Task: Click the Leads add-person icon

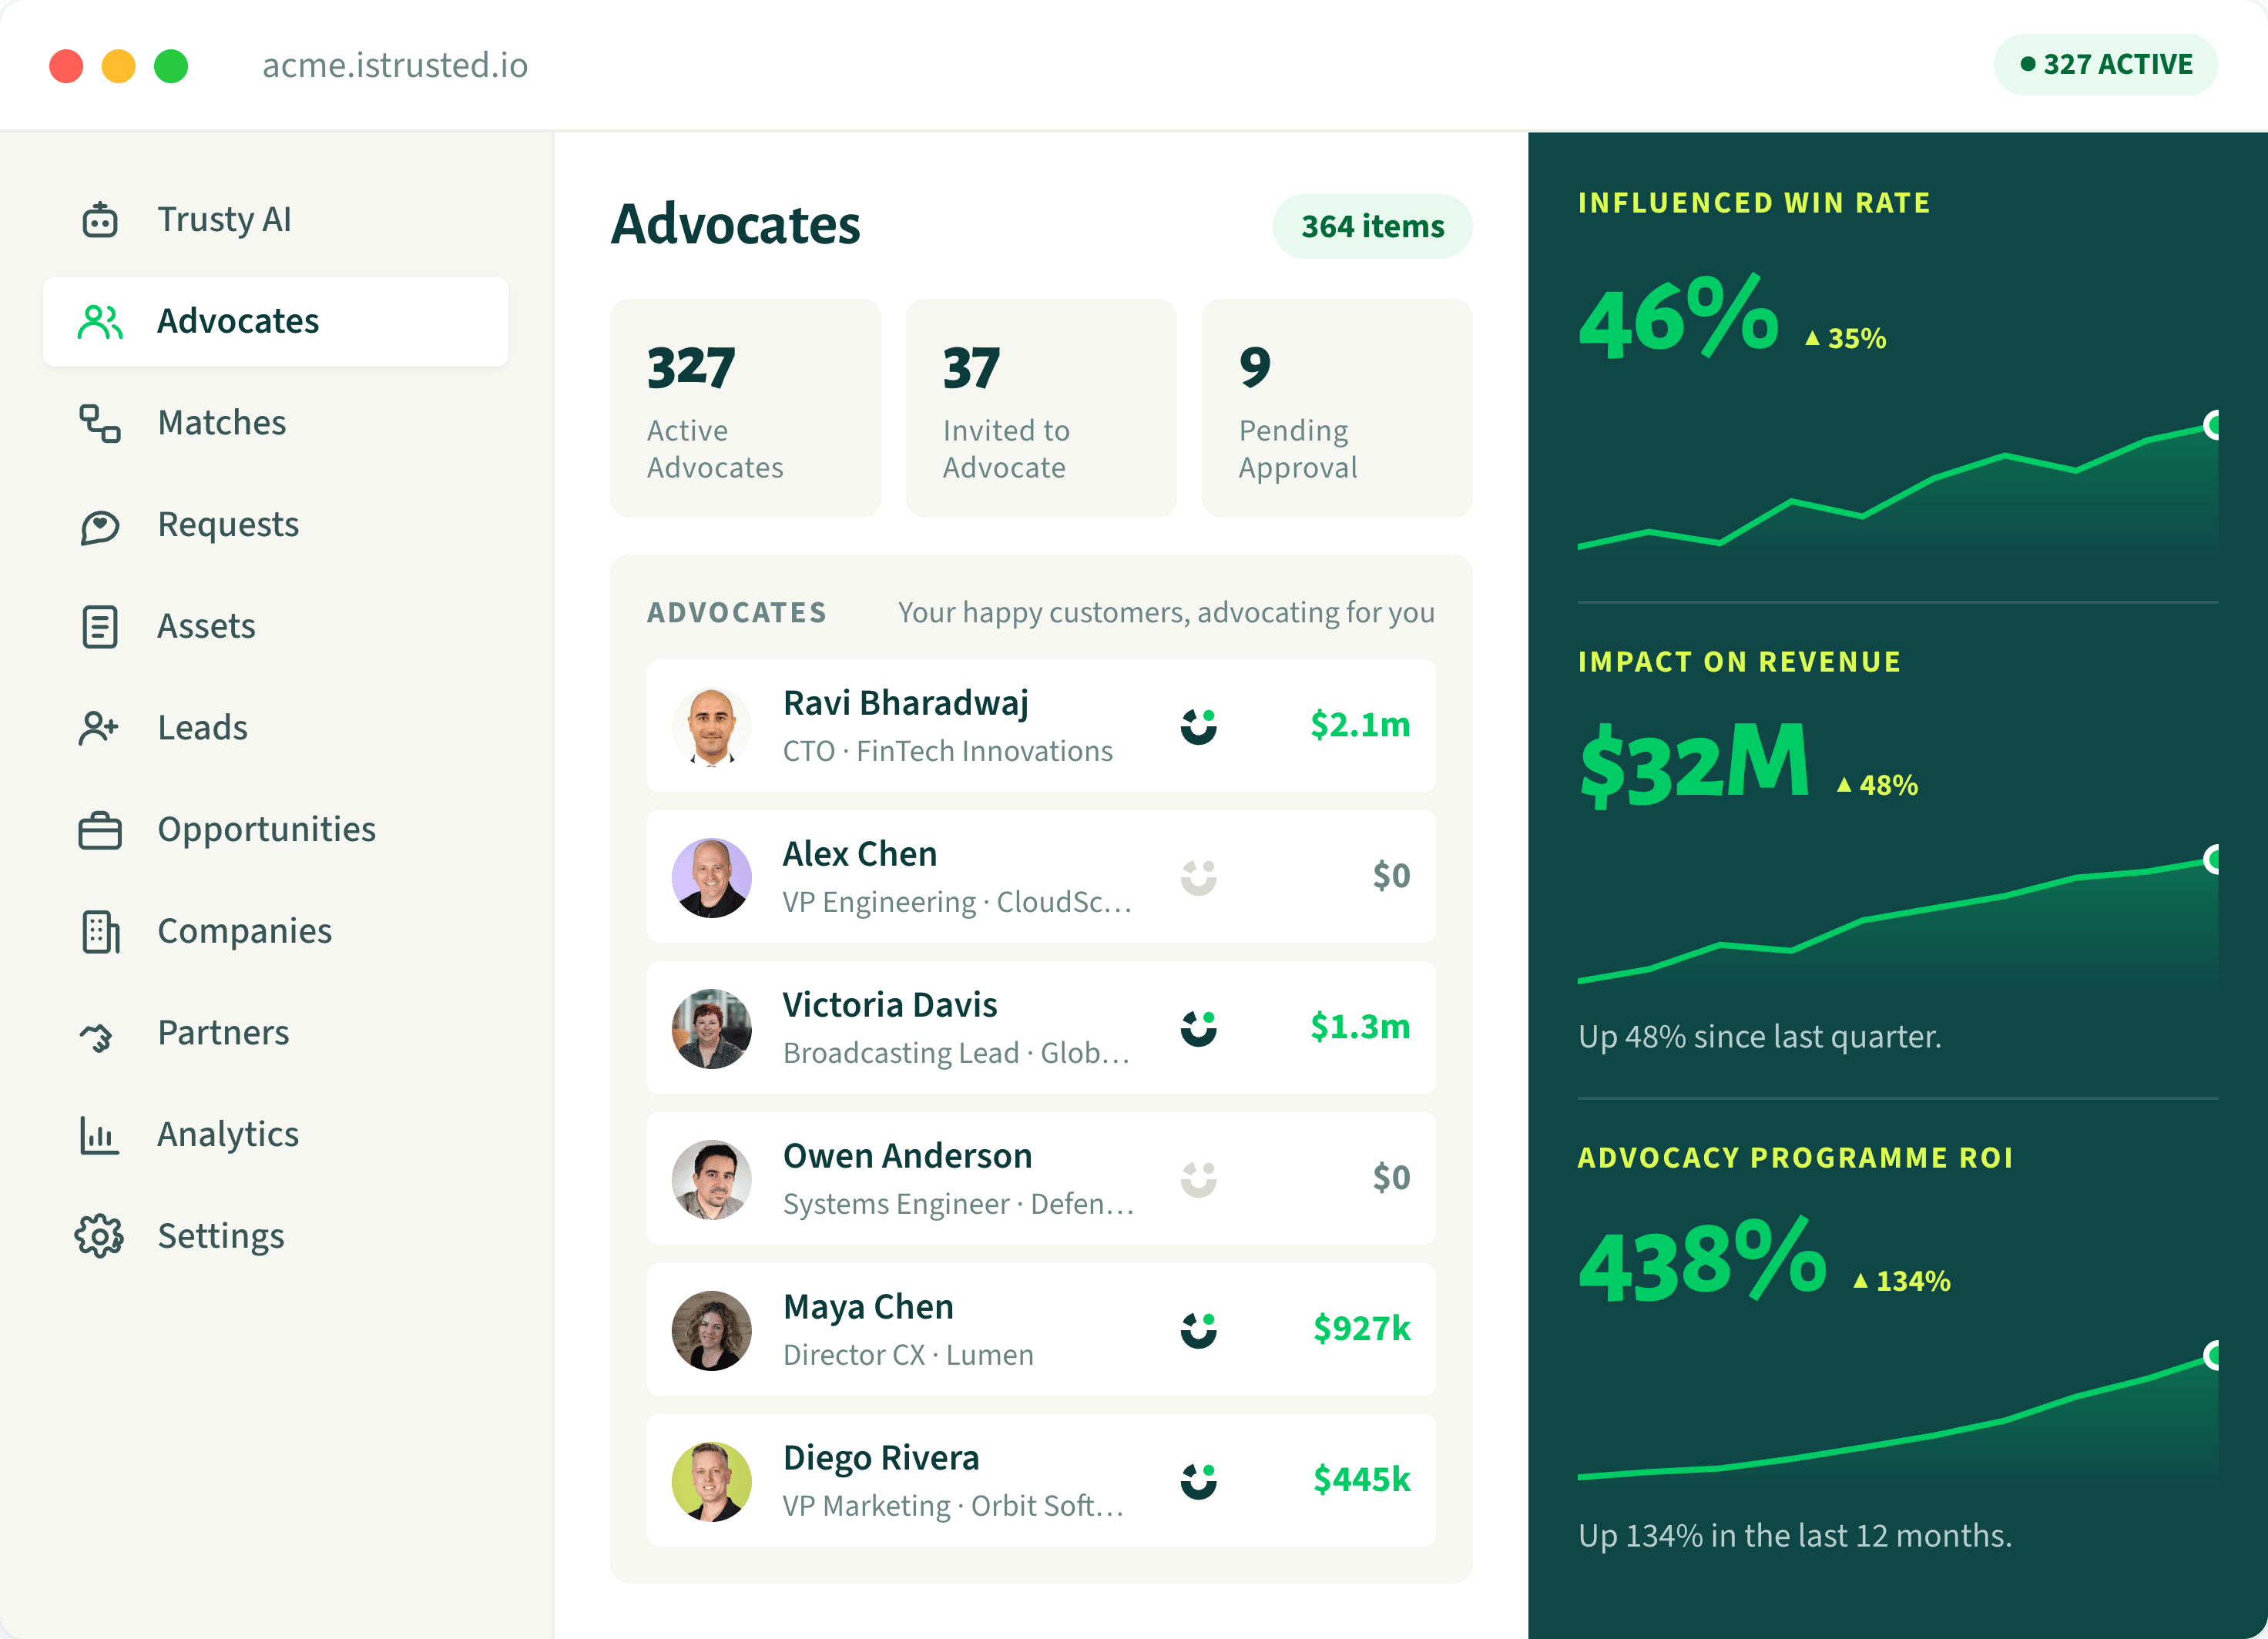Action: [x=99, y=728]
